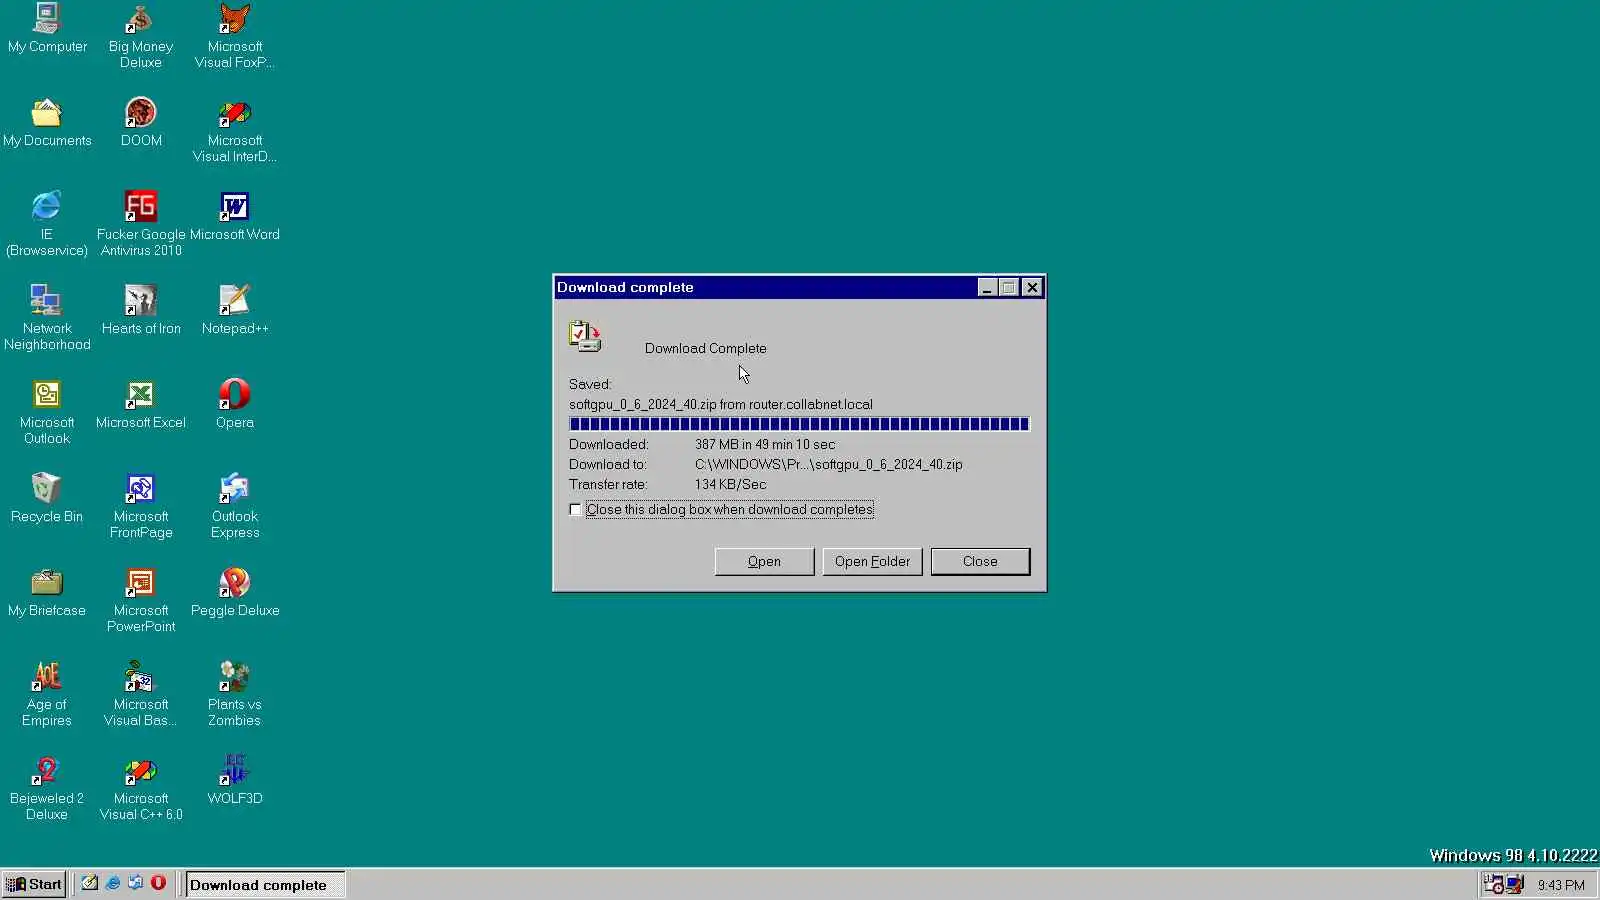This screenshot has height=900, width=1600.
Task: Select the Peggle Deluxe shortcut
Action: pyautogui.click(x=235, y=592)
